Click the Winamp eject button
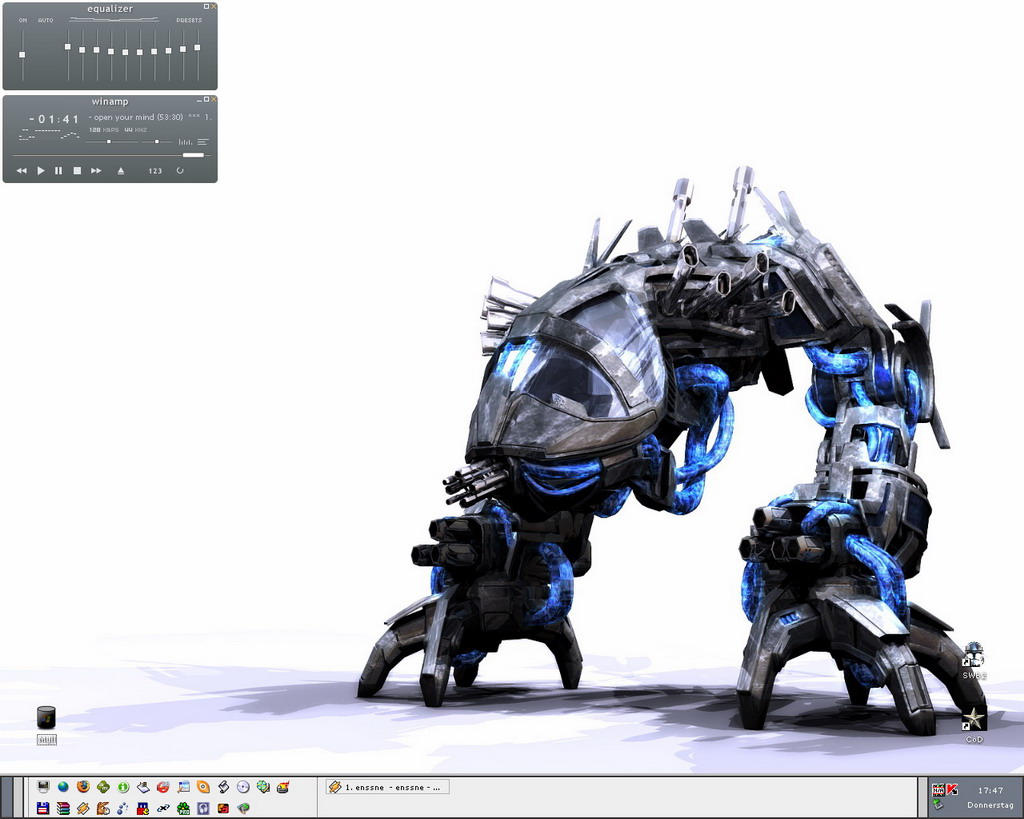The height and width of the screenshot is (819, 1024). pos(120,170)
